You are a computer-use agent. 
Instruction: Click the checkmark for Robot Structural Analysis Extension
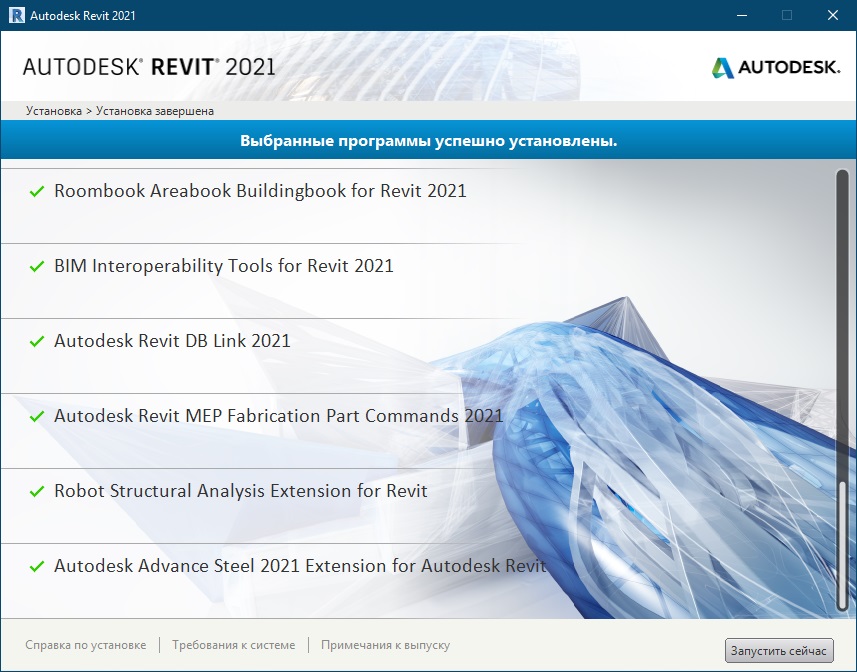pos(37,491)
